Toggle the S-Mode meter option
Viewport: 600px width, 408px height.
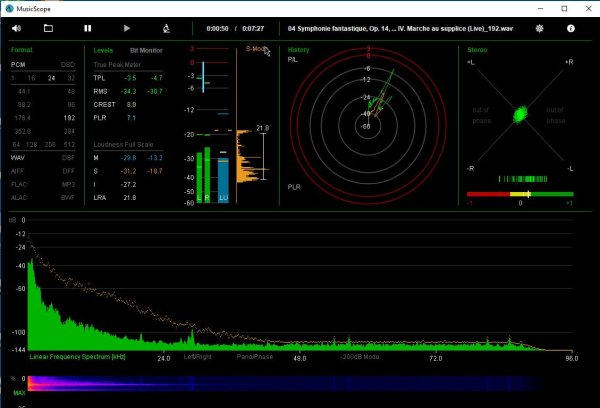pyautogui.click(x=256, y=49)
